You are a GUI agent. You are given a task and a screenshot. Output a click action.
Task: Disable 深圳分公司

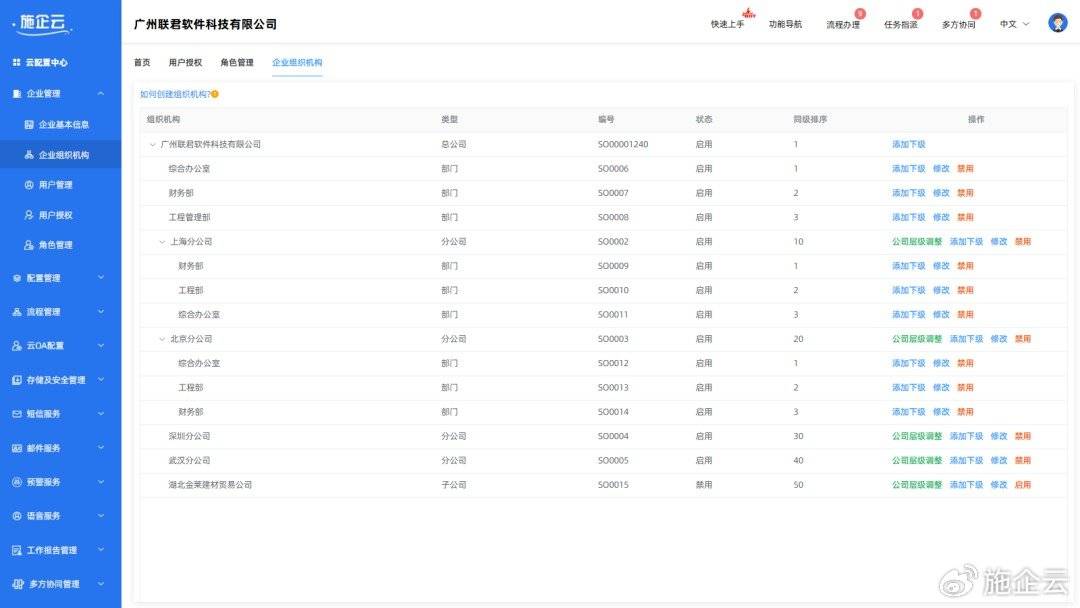(x=1022, y=436)
